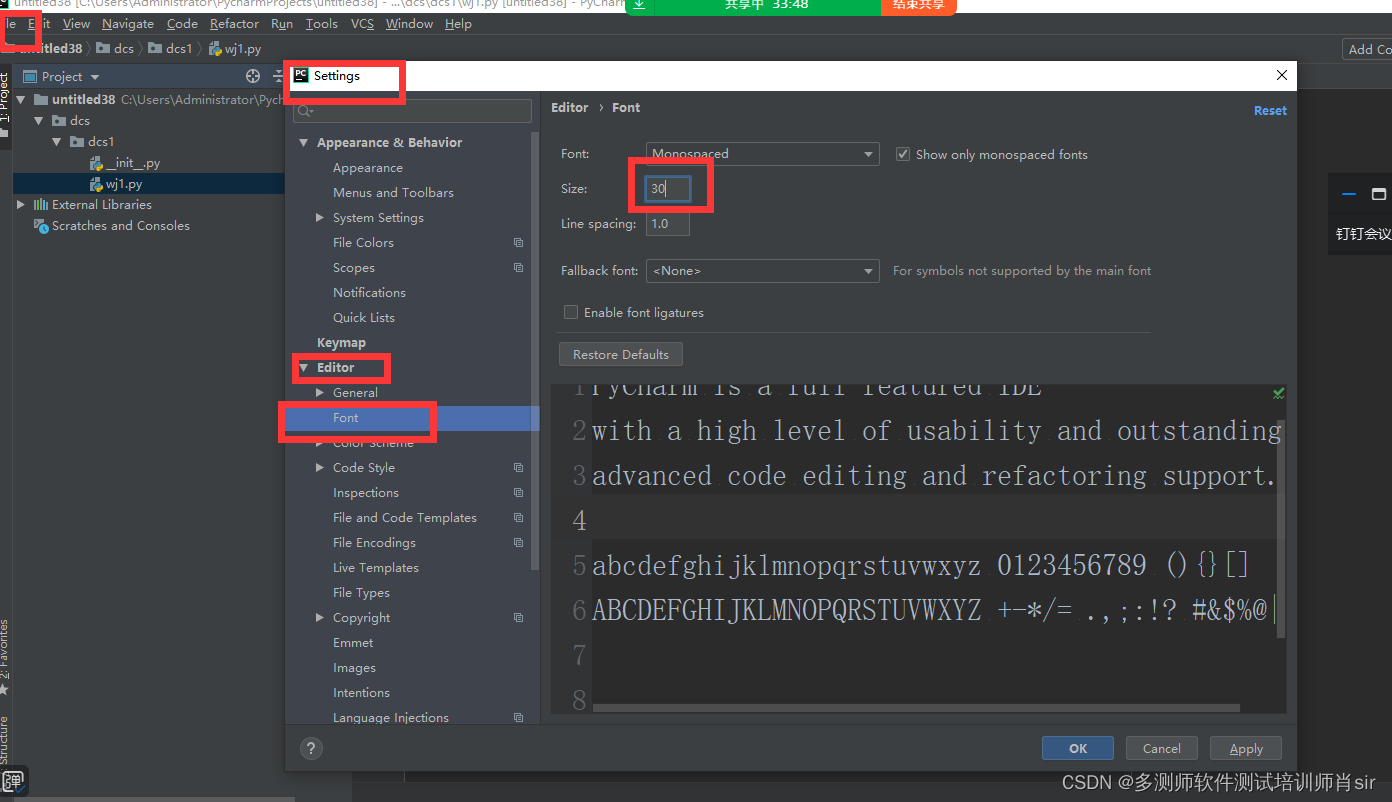Image resolution: width=1392 pixels, height=802 pixels.
Task: Click the dcs breadcrumb in navigation bar
Action: 115,48
